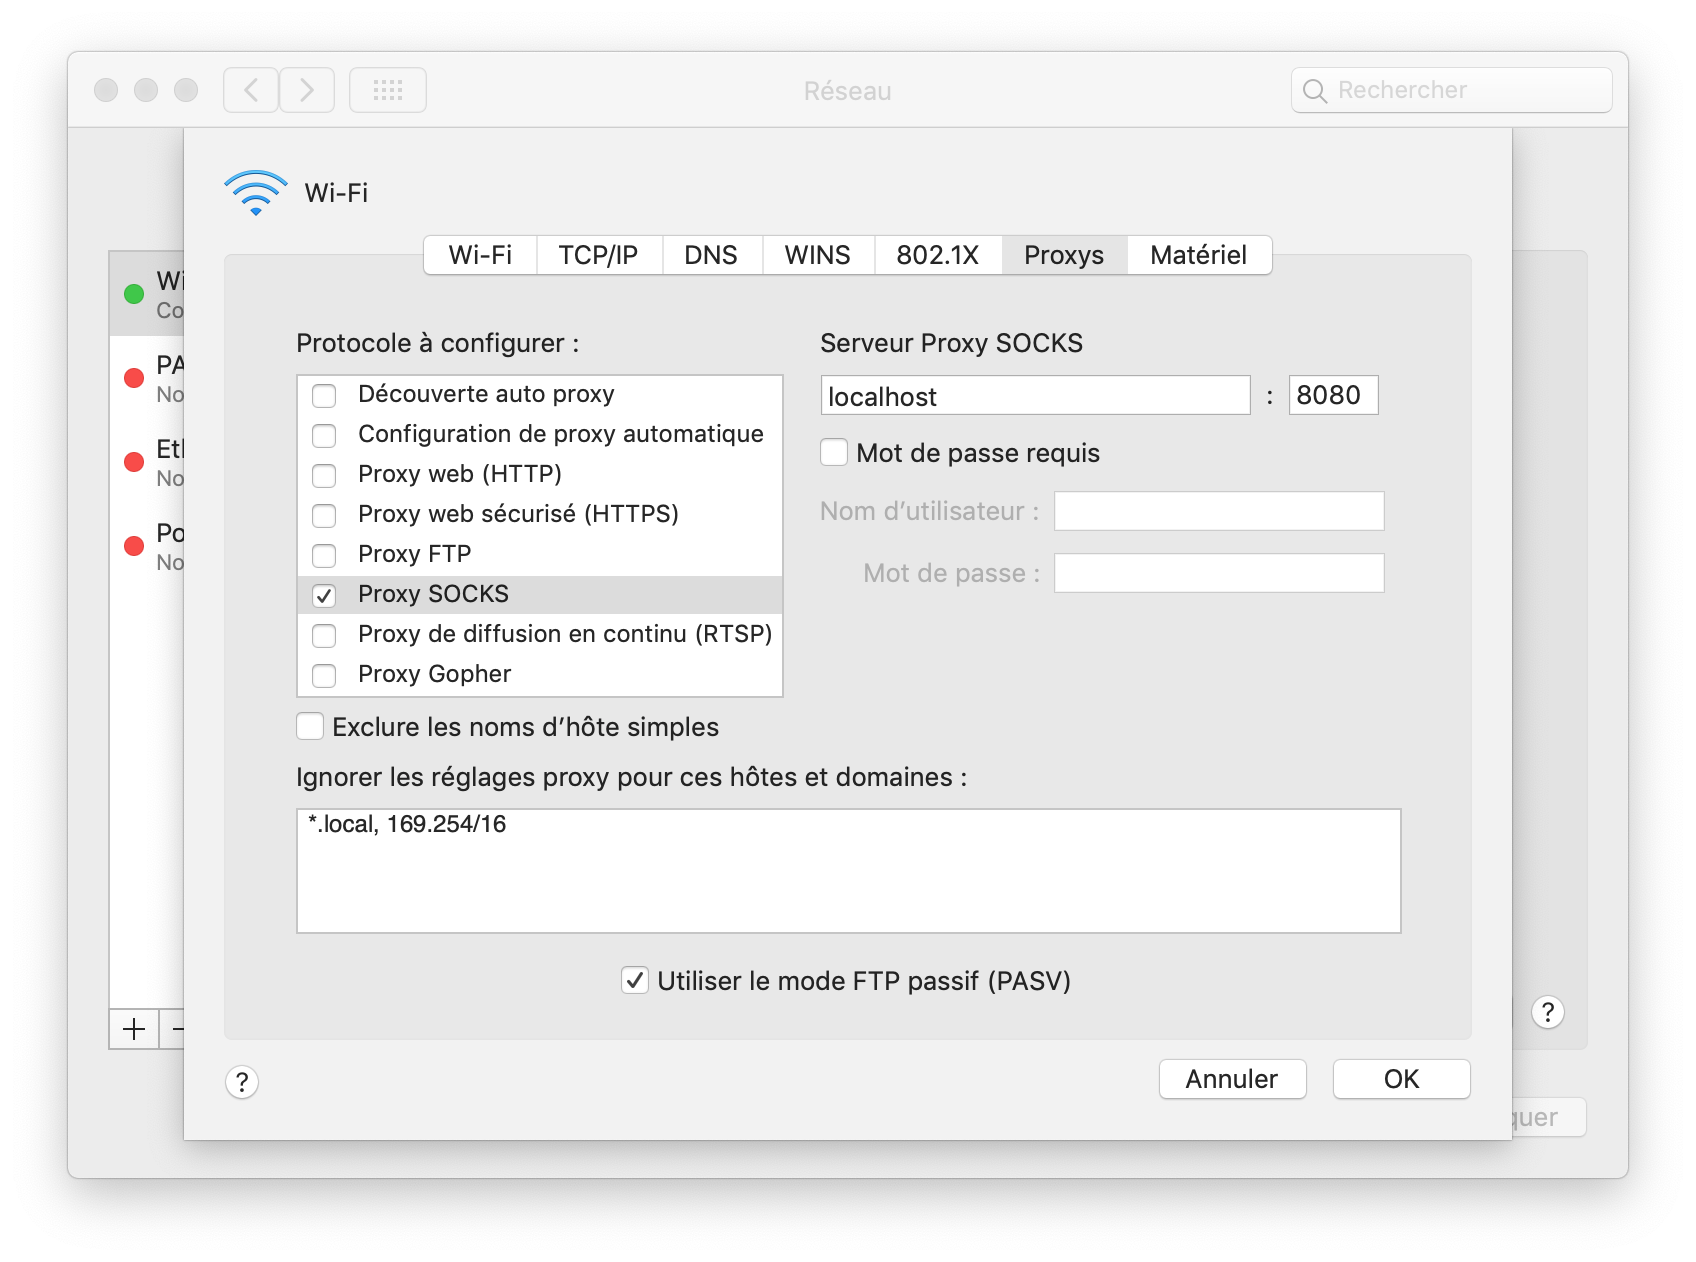The image size is (1696, 1262).
Task: Click the red window close dot
Action: point(106,90)
